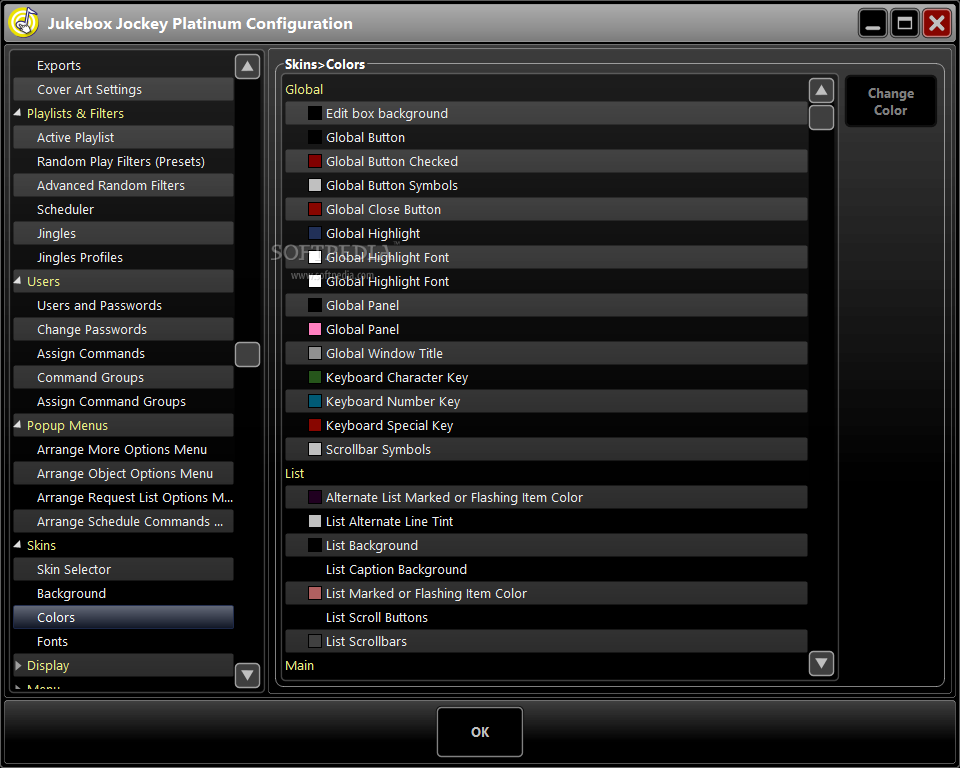Open Cover Art Settings
The image size is (960, 768).
(x=123, y=89)
